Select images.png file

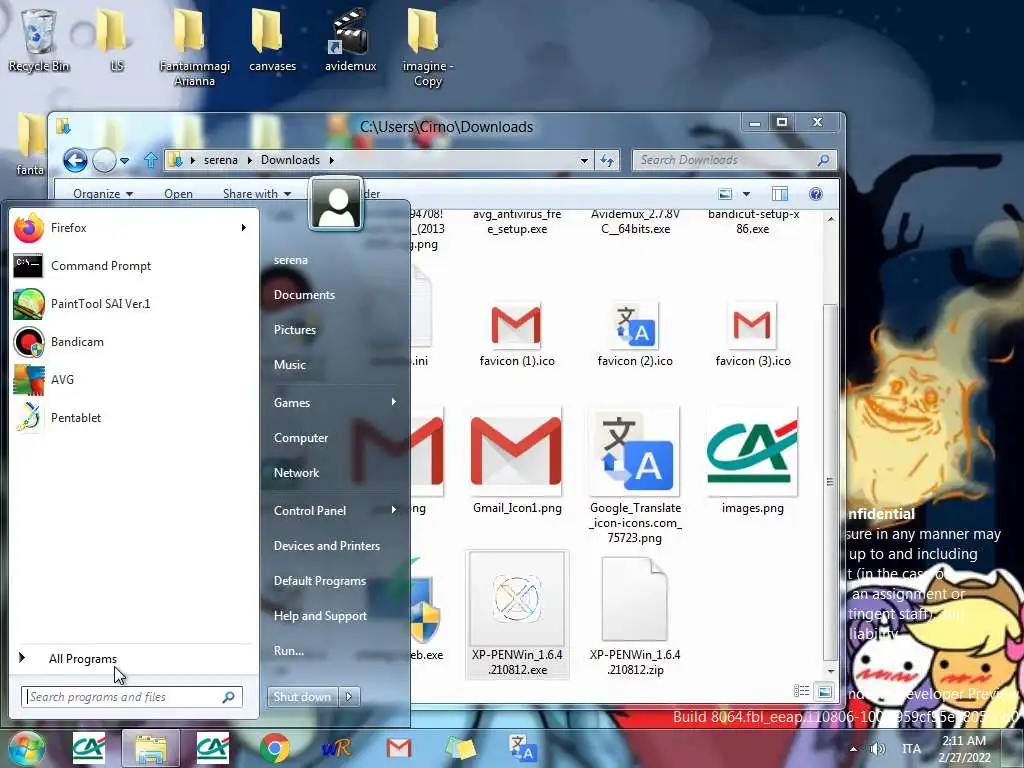tap(752, 460)
